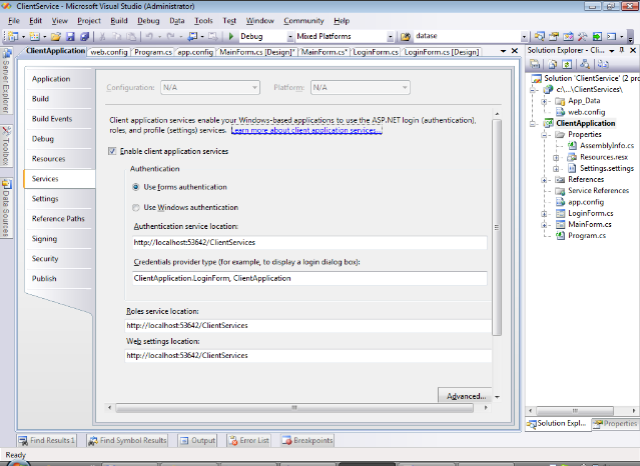Expand the App_Data folder node
The width and height of the screenshot is (640, 466).
(544, 101)
